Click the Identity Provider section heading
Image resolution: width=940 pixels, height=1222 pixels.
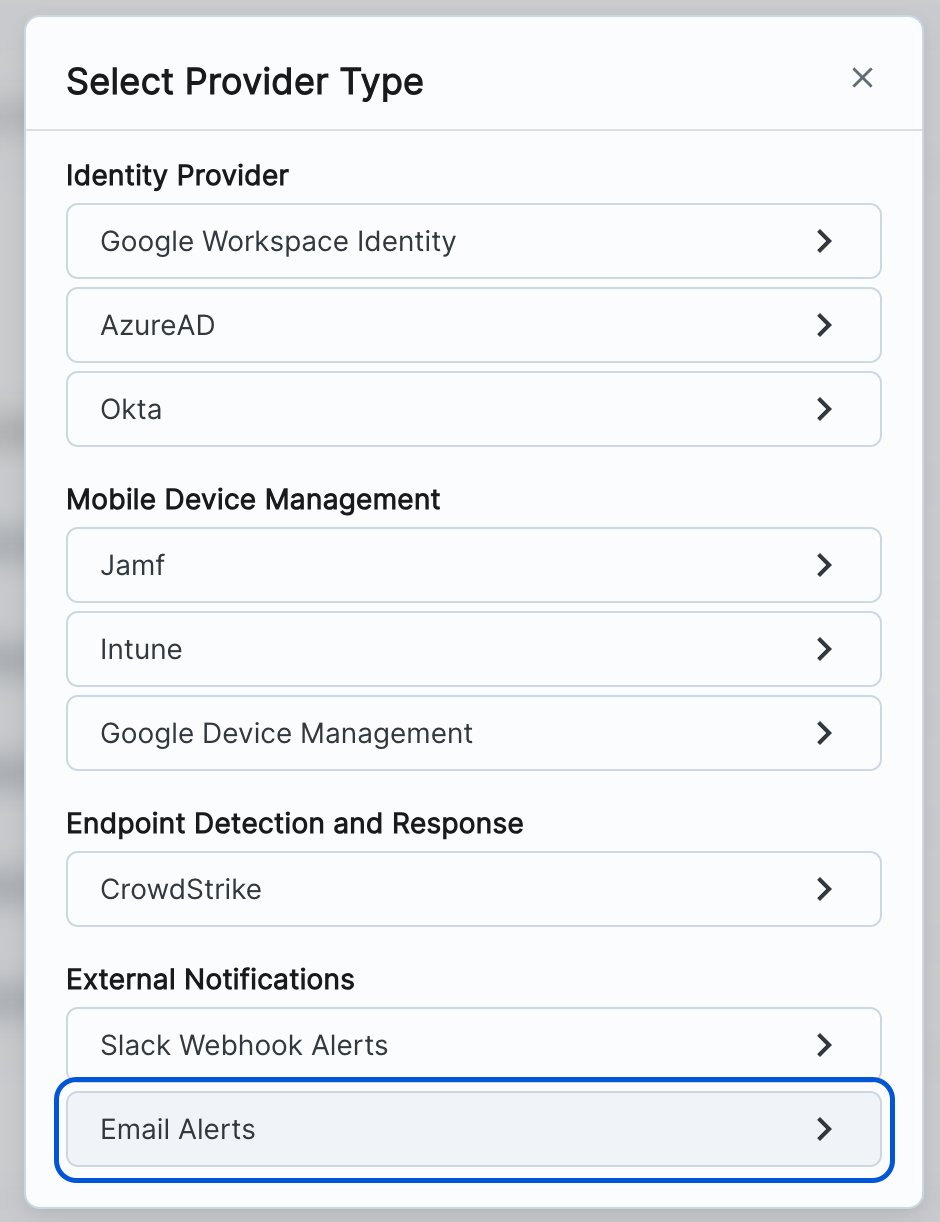coord(177,175)
